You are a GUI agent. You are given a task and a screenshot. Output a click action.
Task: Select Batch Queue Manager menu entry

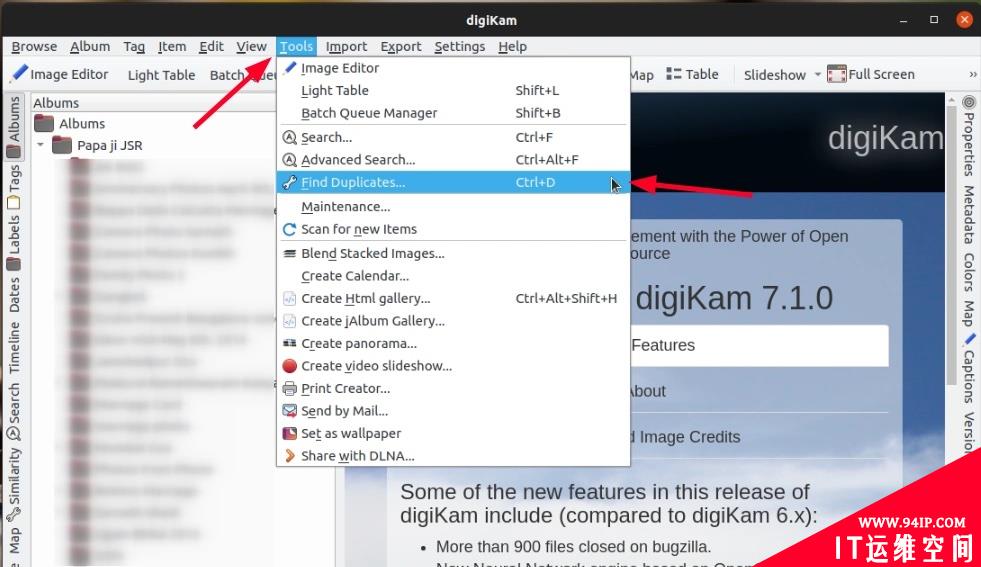pos(453,113)
